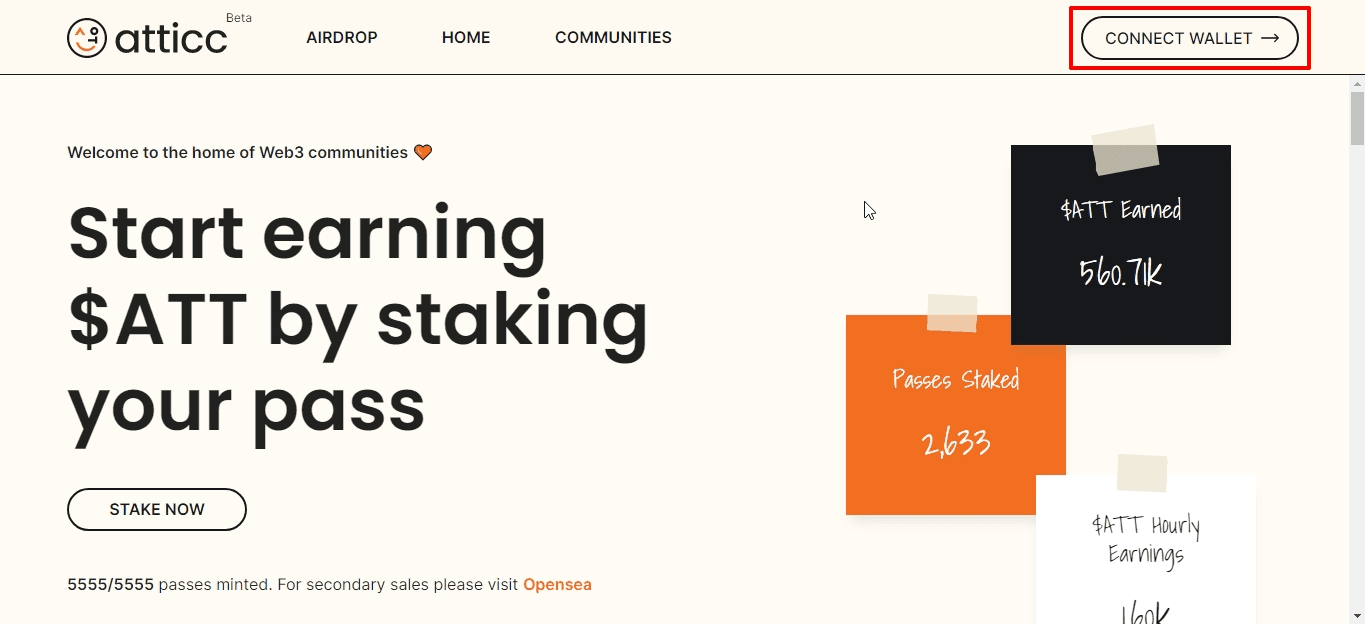The width and height of the screenshot is (1365, 624).
Task: Click the 560.71k earned value
Action: tap(1121, 272)
